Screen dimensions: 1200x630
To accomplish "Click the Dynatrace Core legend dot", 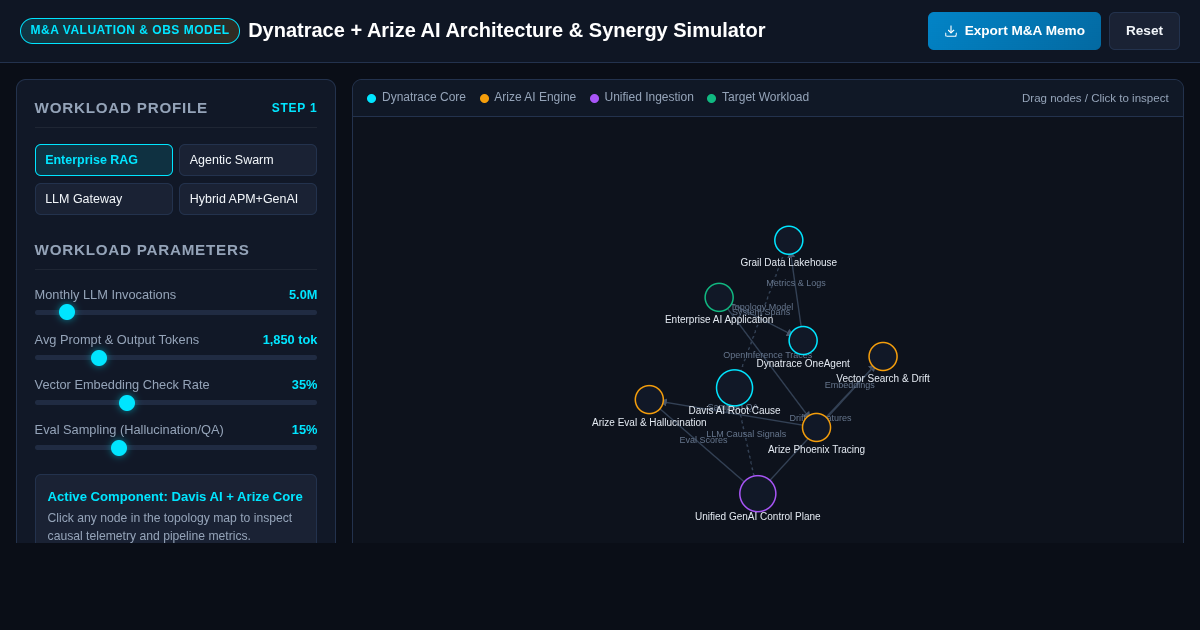I will point(372,98).
